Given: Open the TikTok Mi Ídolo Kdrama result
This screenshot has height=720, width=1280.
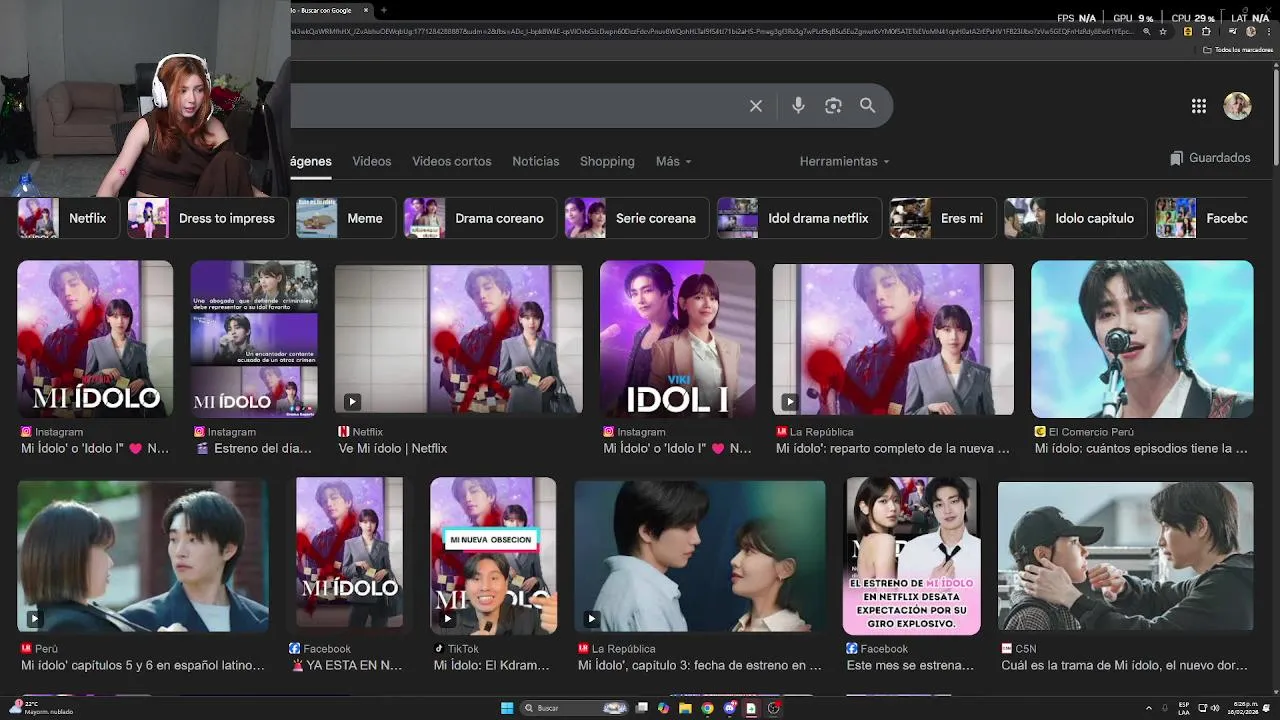Looking at the screenshot, I should [x=492, y=665].
